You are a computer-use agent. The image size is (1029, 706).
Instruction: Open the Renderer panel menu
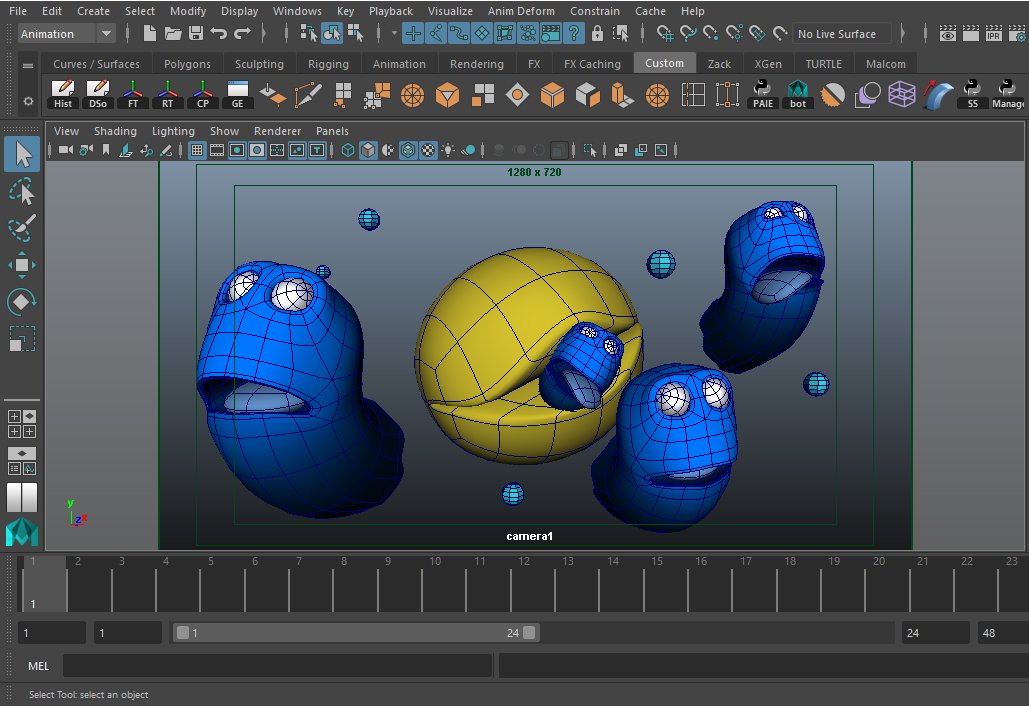[277, 131]
